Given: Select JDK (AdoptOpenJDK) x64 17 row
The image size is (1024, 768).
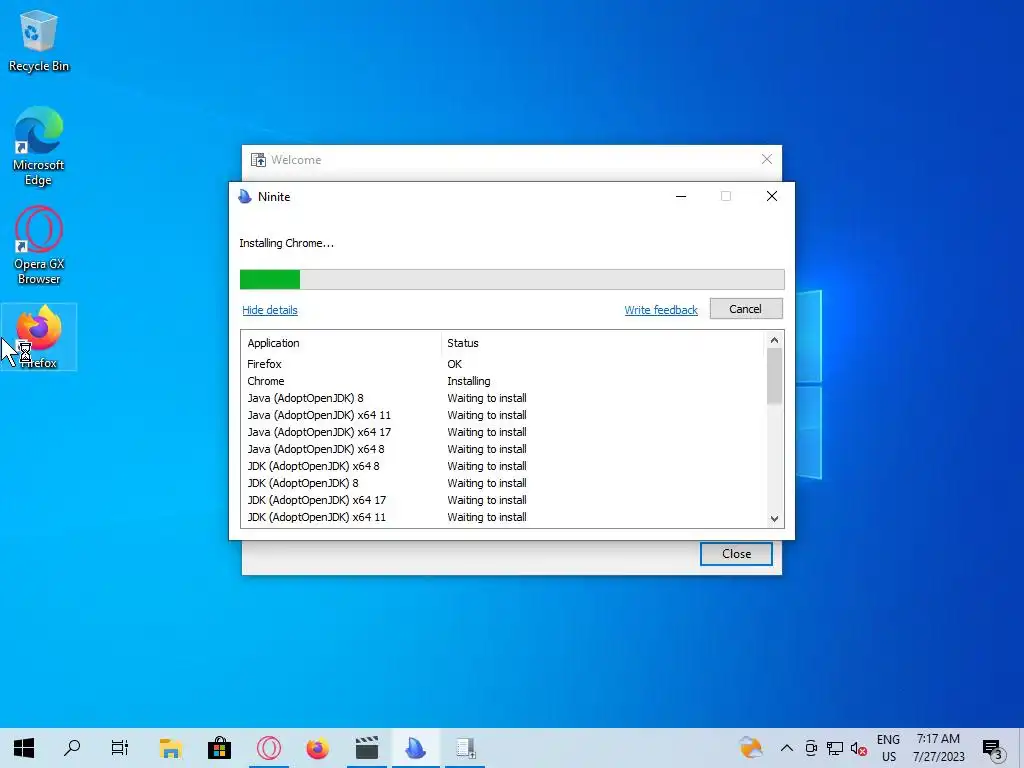Looking at the screenshot, I should (x=503, y=500).
